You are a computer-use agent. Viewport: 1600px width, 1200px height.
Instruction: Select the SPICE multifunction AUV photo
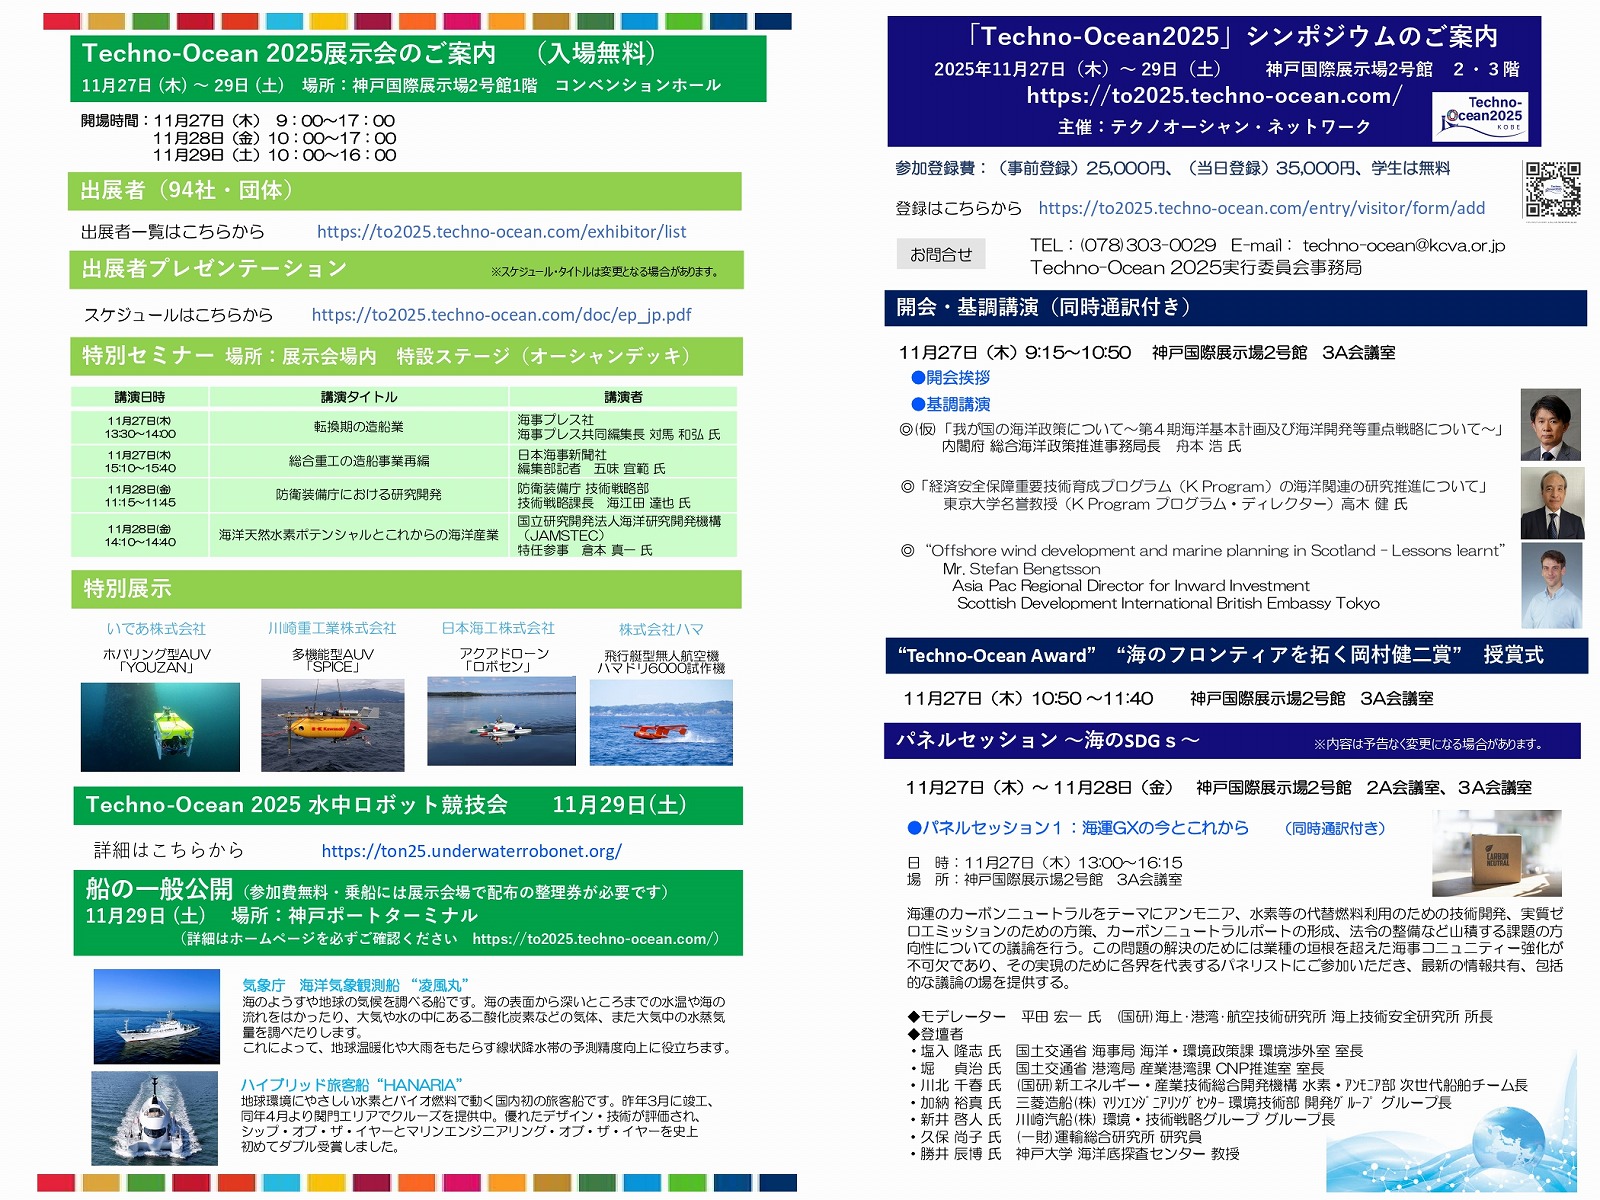(x=332, y=725)
